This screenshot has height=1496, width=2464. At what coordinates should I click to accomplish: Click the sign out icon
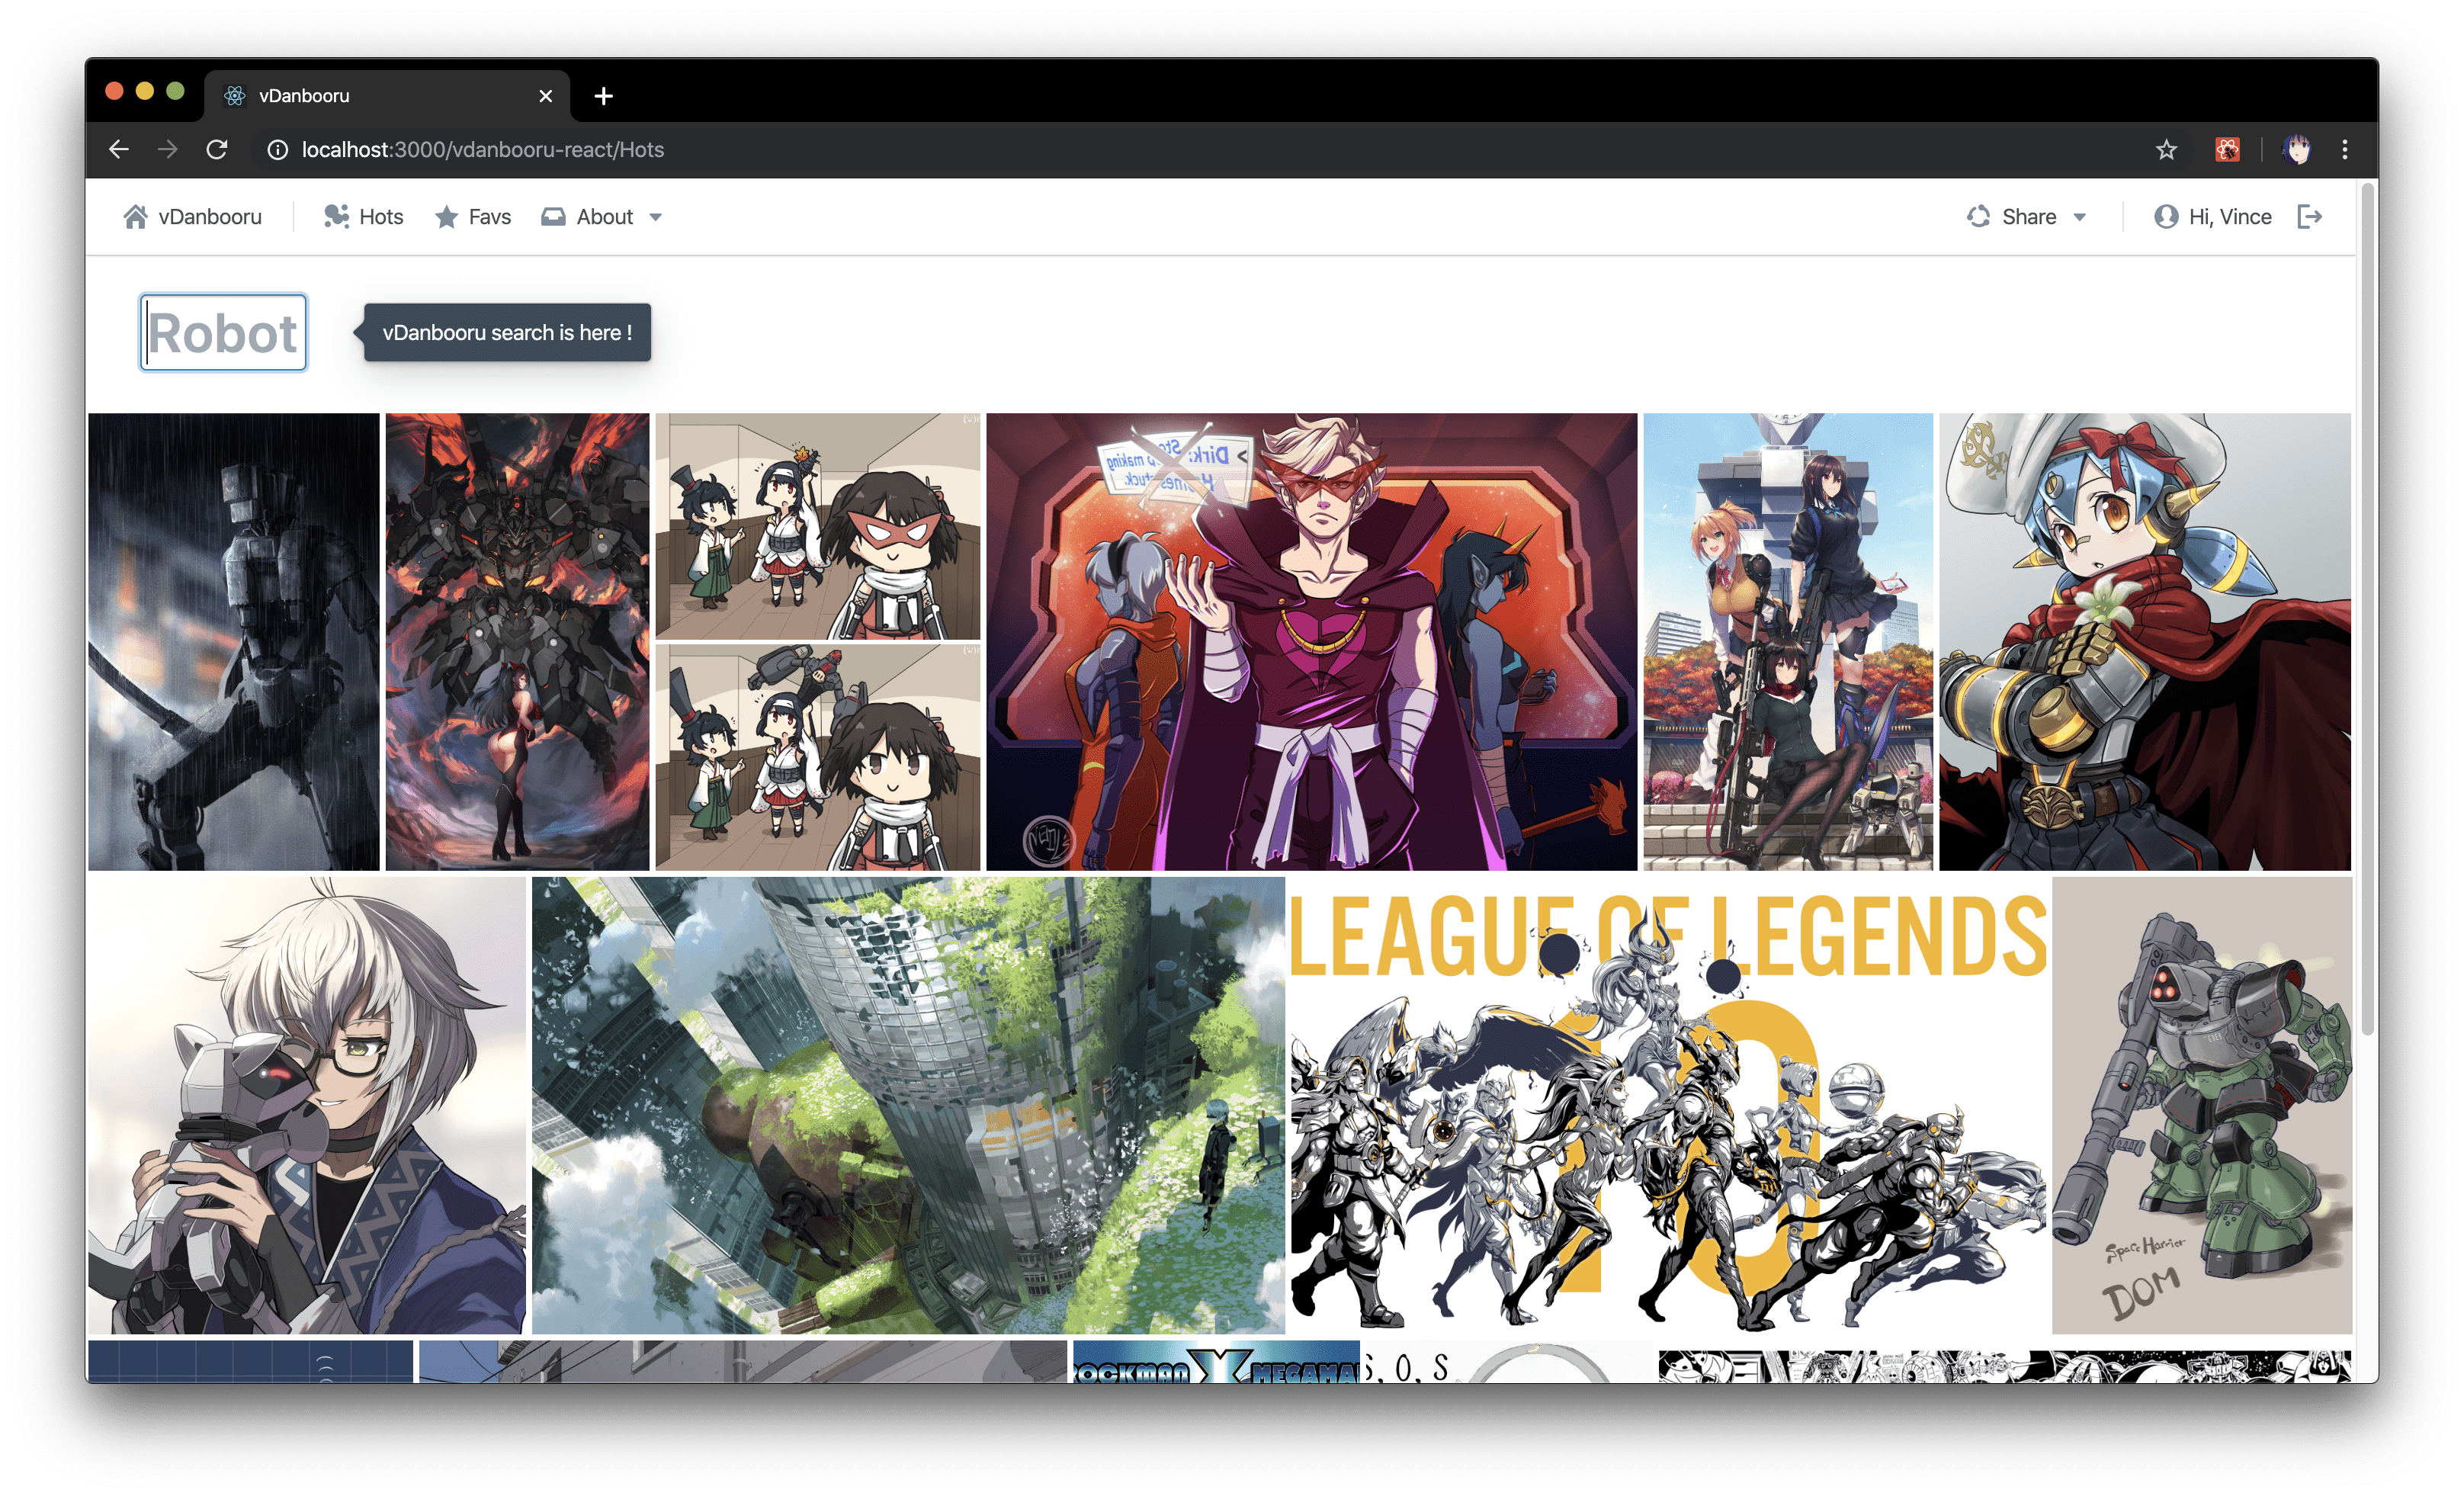point(2309,217)
